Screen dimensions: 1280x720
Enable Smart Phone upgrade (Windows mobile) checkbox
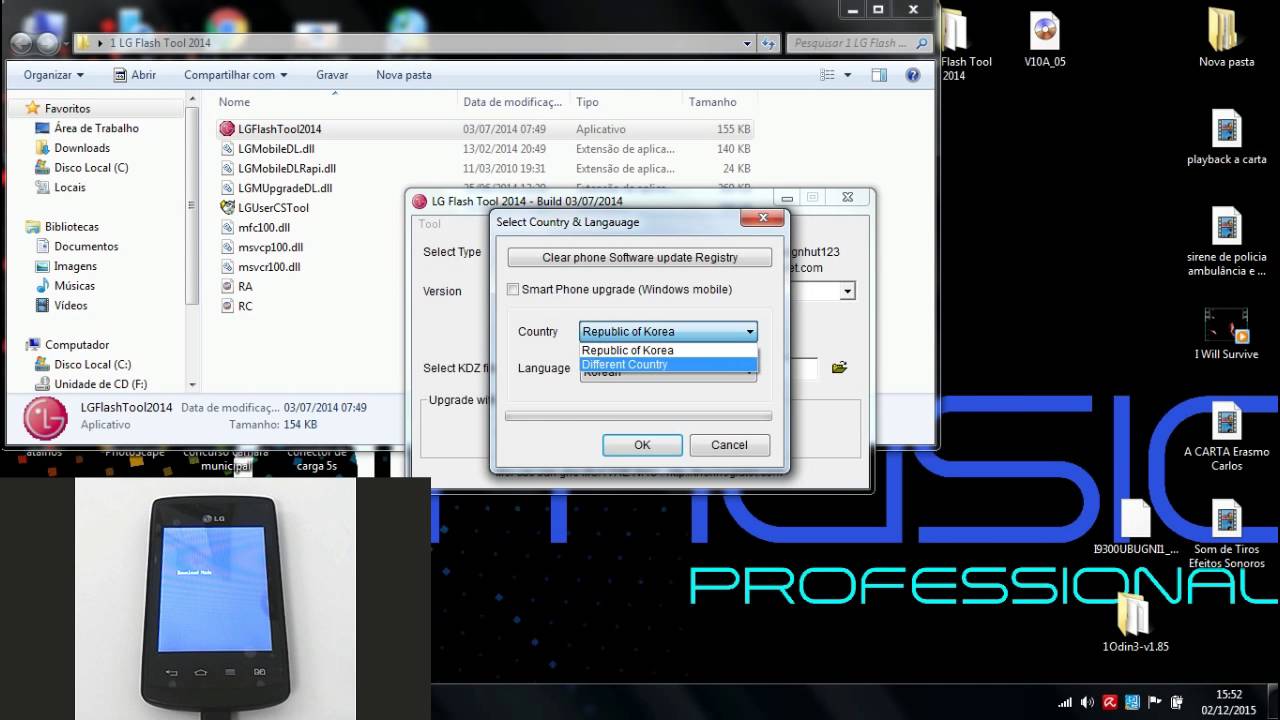point(514,290)
